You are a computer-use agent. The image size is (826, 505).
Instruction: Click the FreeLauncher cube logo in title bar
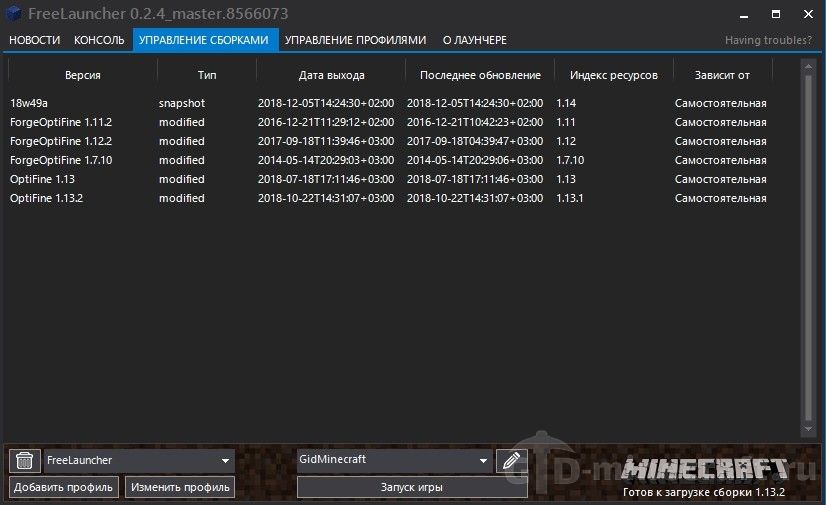pyautogui.click(x=14, y=13)
